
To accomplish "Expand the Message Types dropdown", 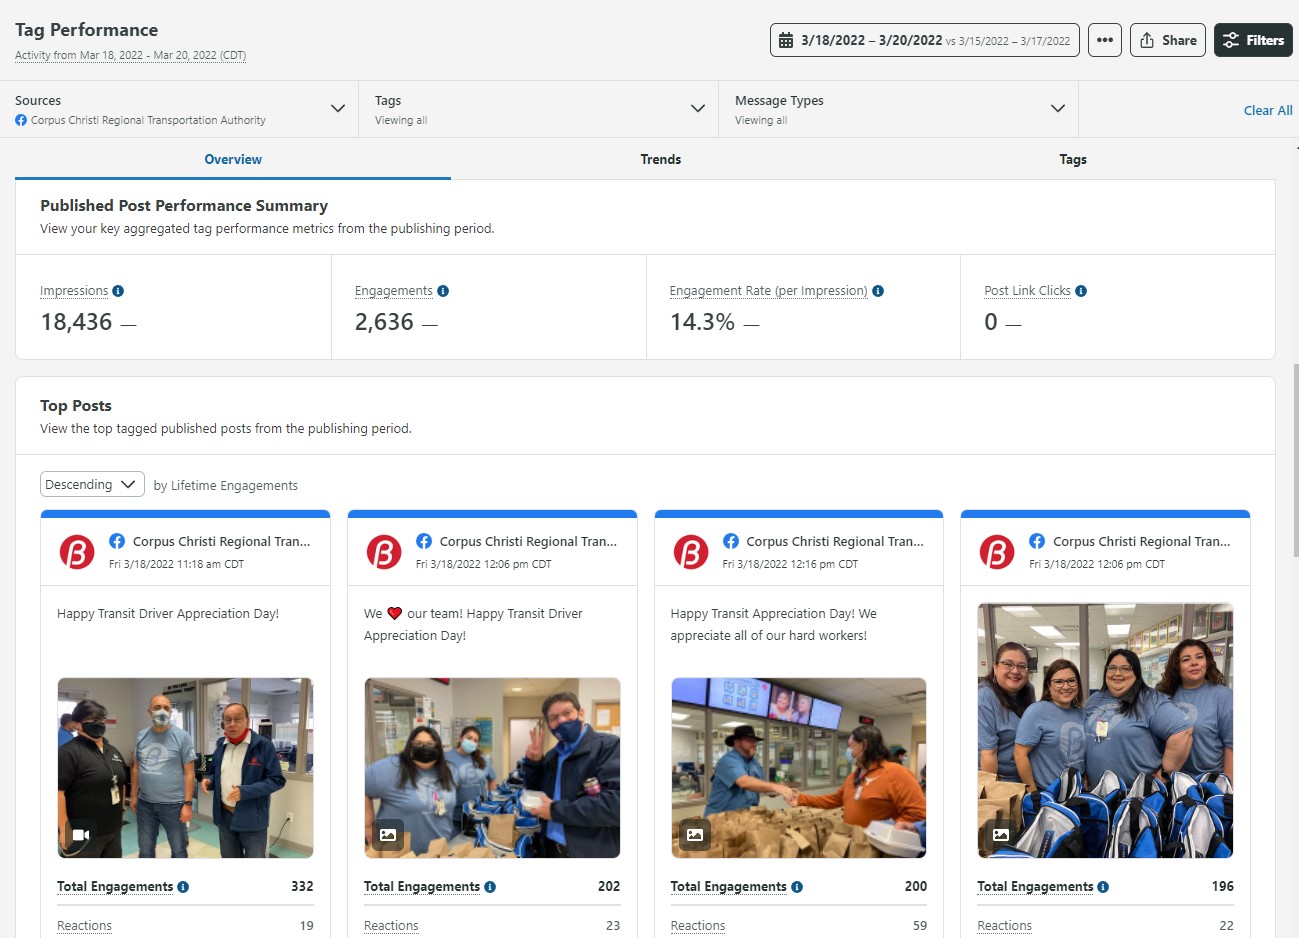I will pyautogui.click(x=1057, y=108).
